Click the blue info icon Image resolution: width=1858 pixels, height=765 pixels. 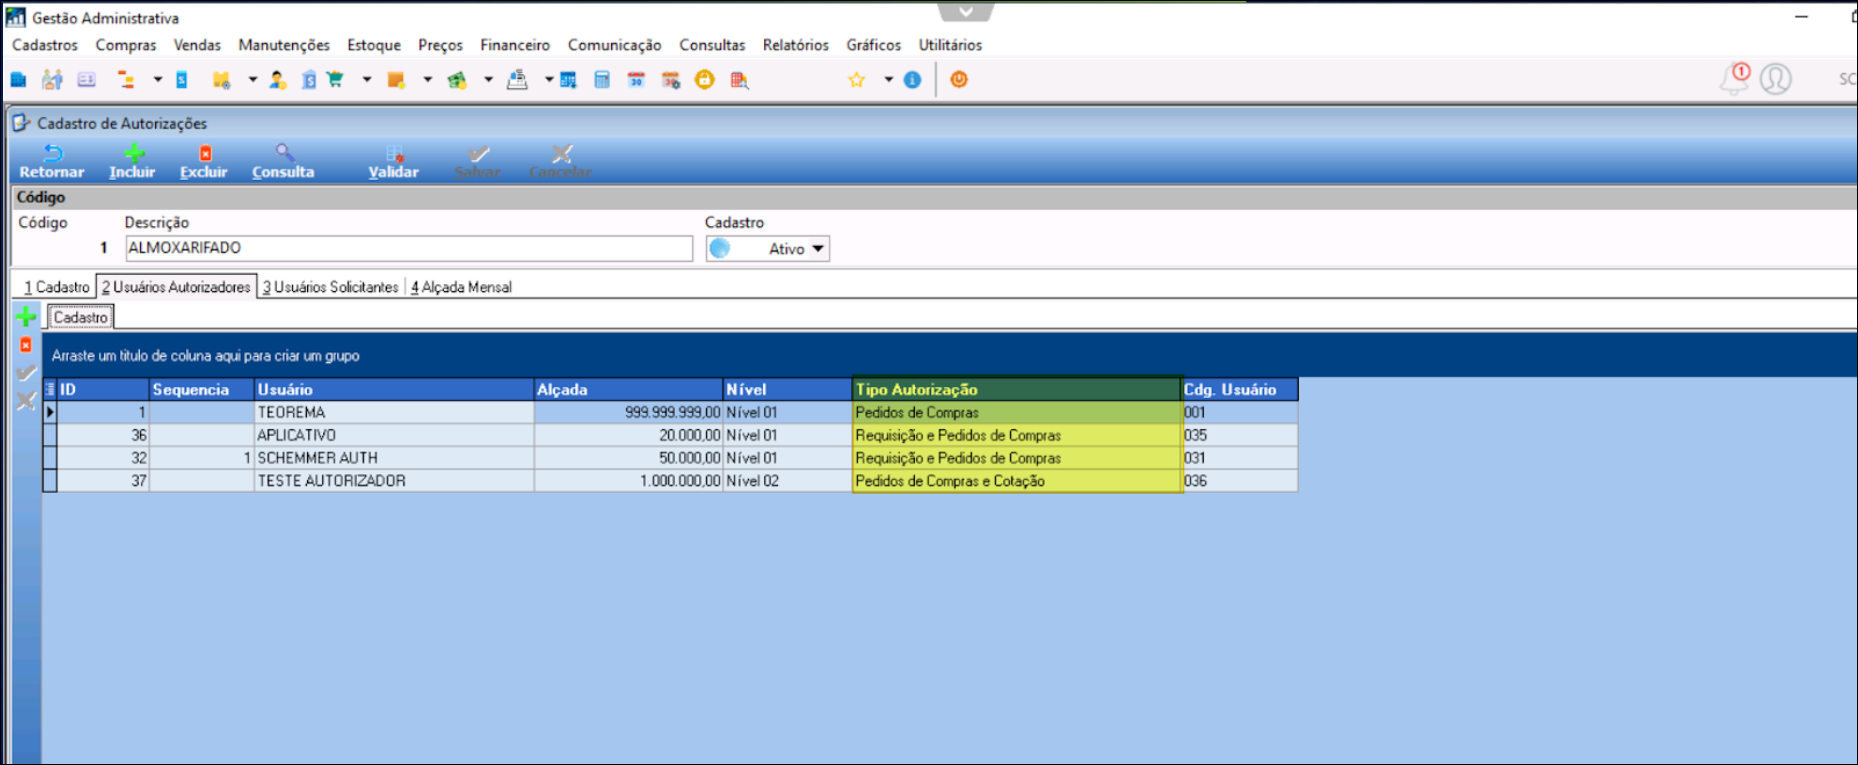pos(912,80)
